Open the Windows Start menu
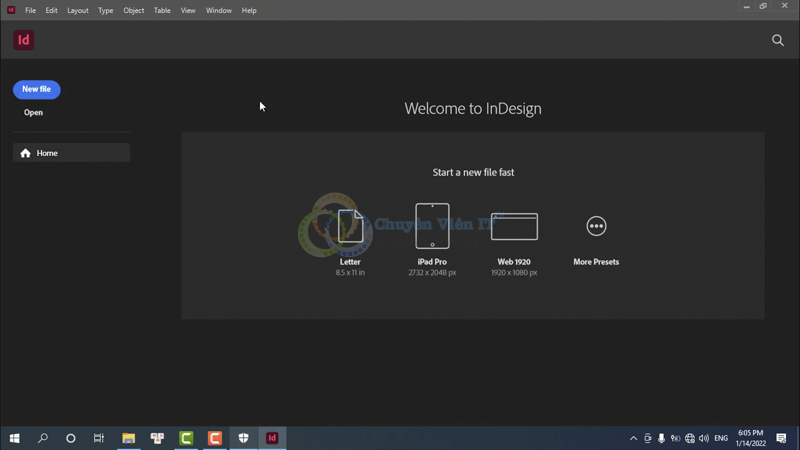800x450 pixels. 14,438
